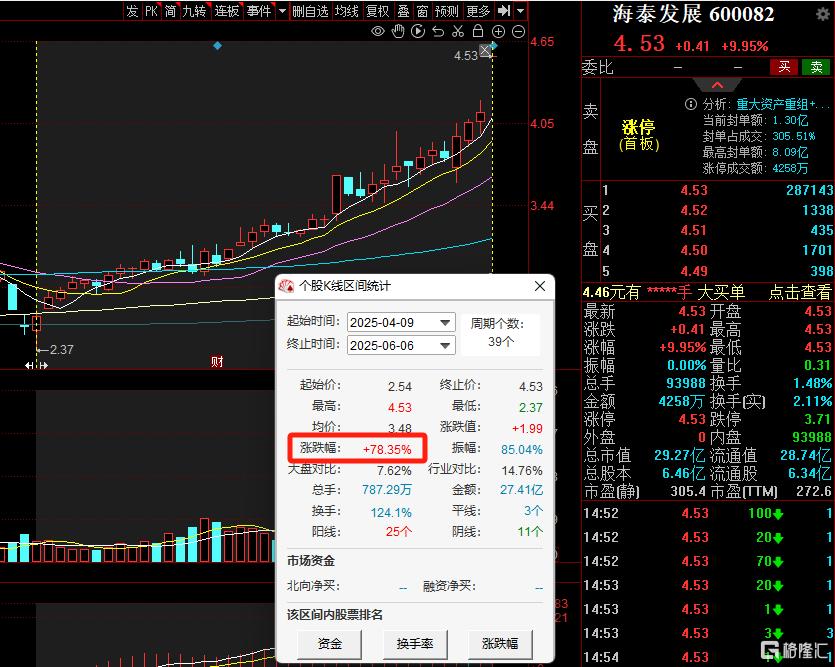Open the 事件 toolbar item
This screenshot has width=835, height=667.
click(x=259, y=11)
